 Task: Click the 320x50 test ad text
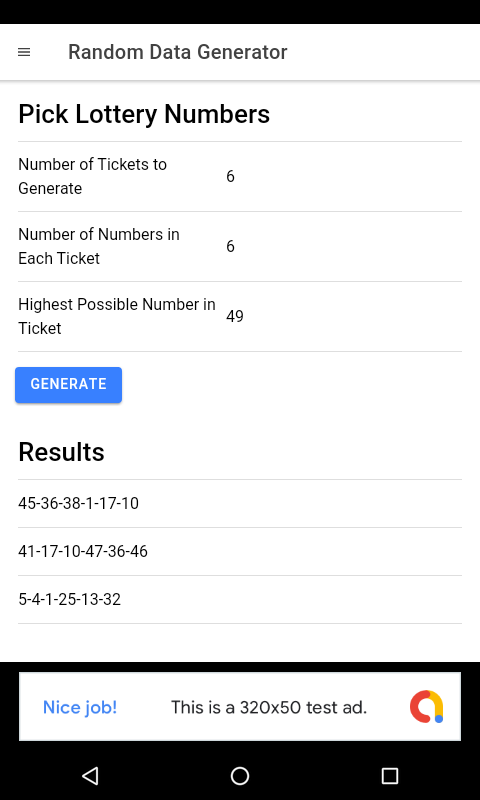(x=269, y=707)
